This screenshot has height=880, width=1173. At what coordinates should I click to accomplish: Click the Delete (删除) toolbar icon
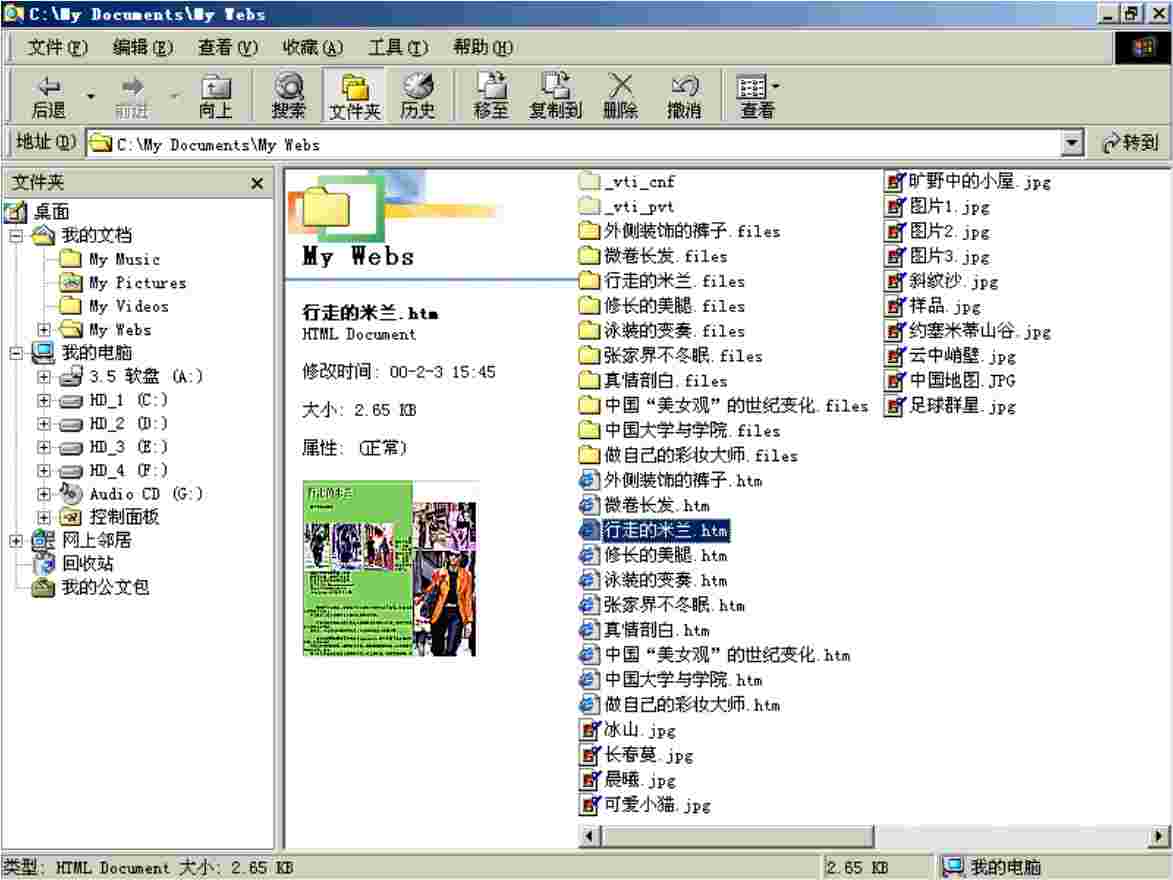click(620, 97)
